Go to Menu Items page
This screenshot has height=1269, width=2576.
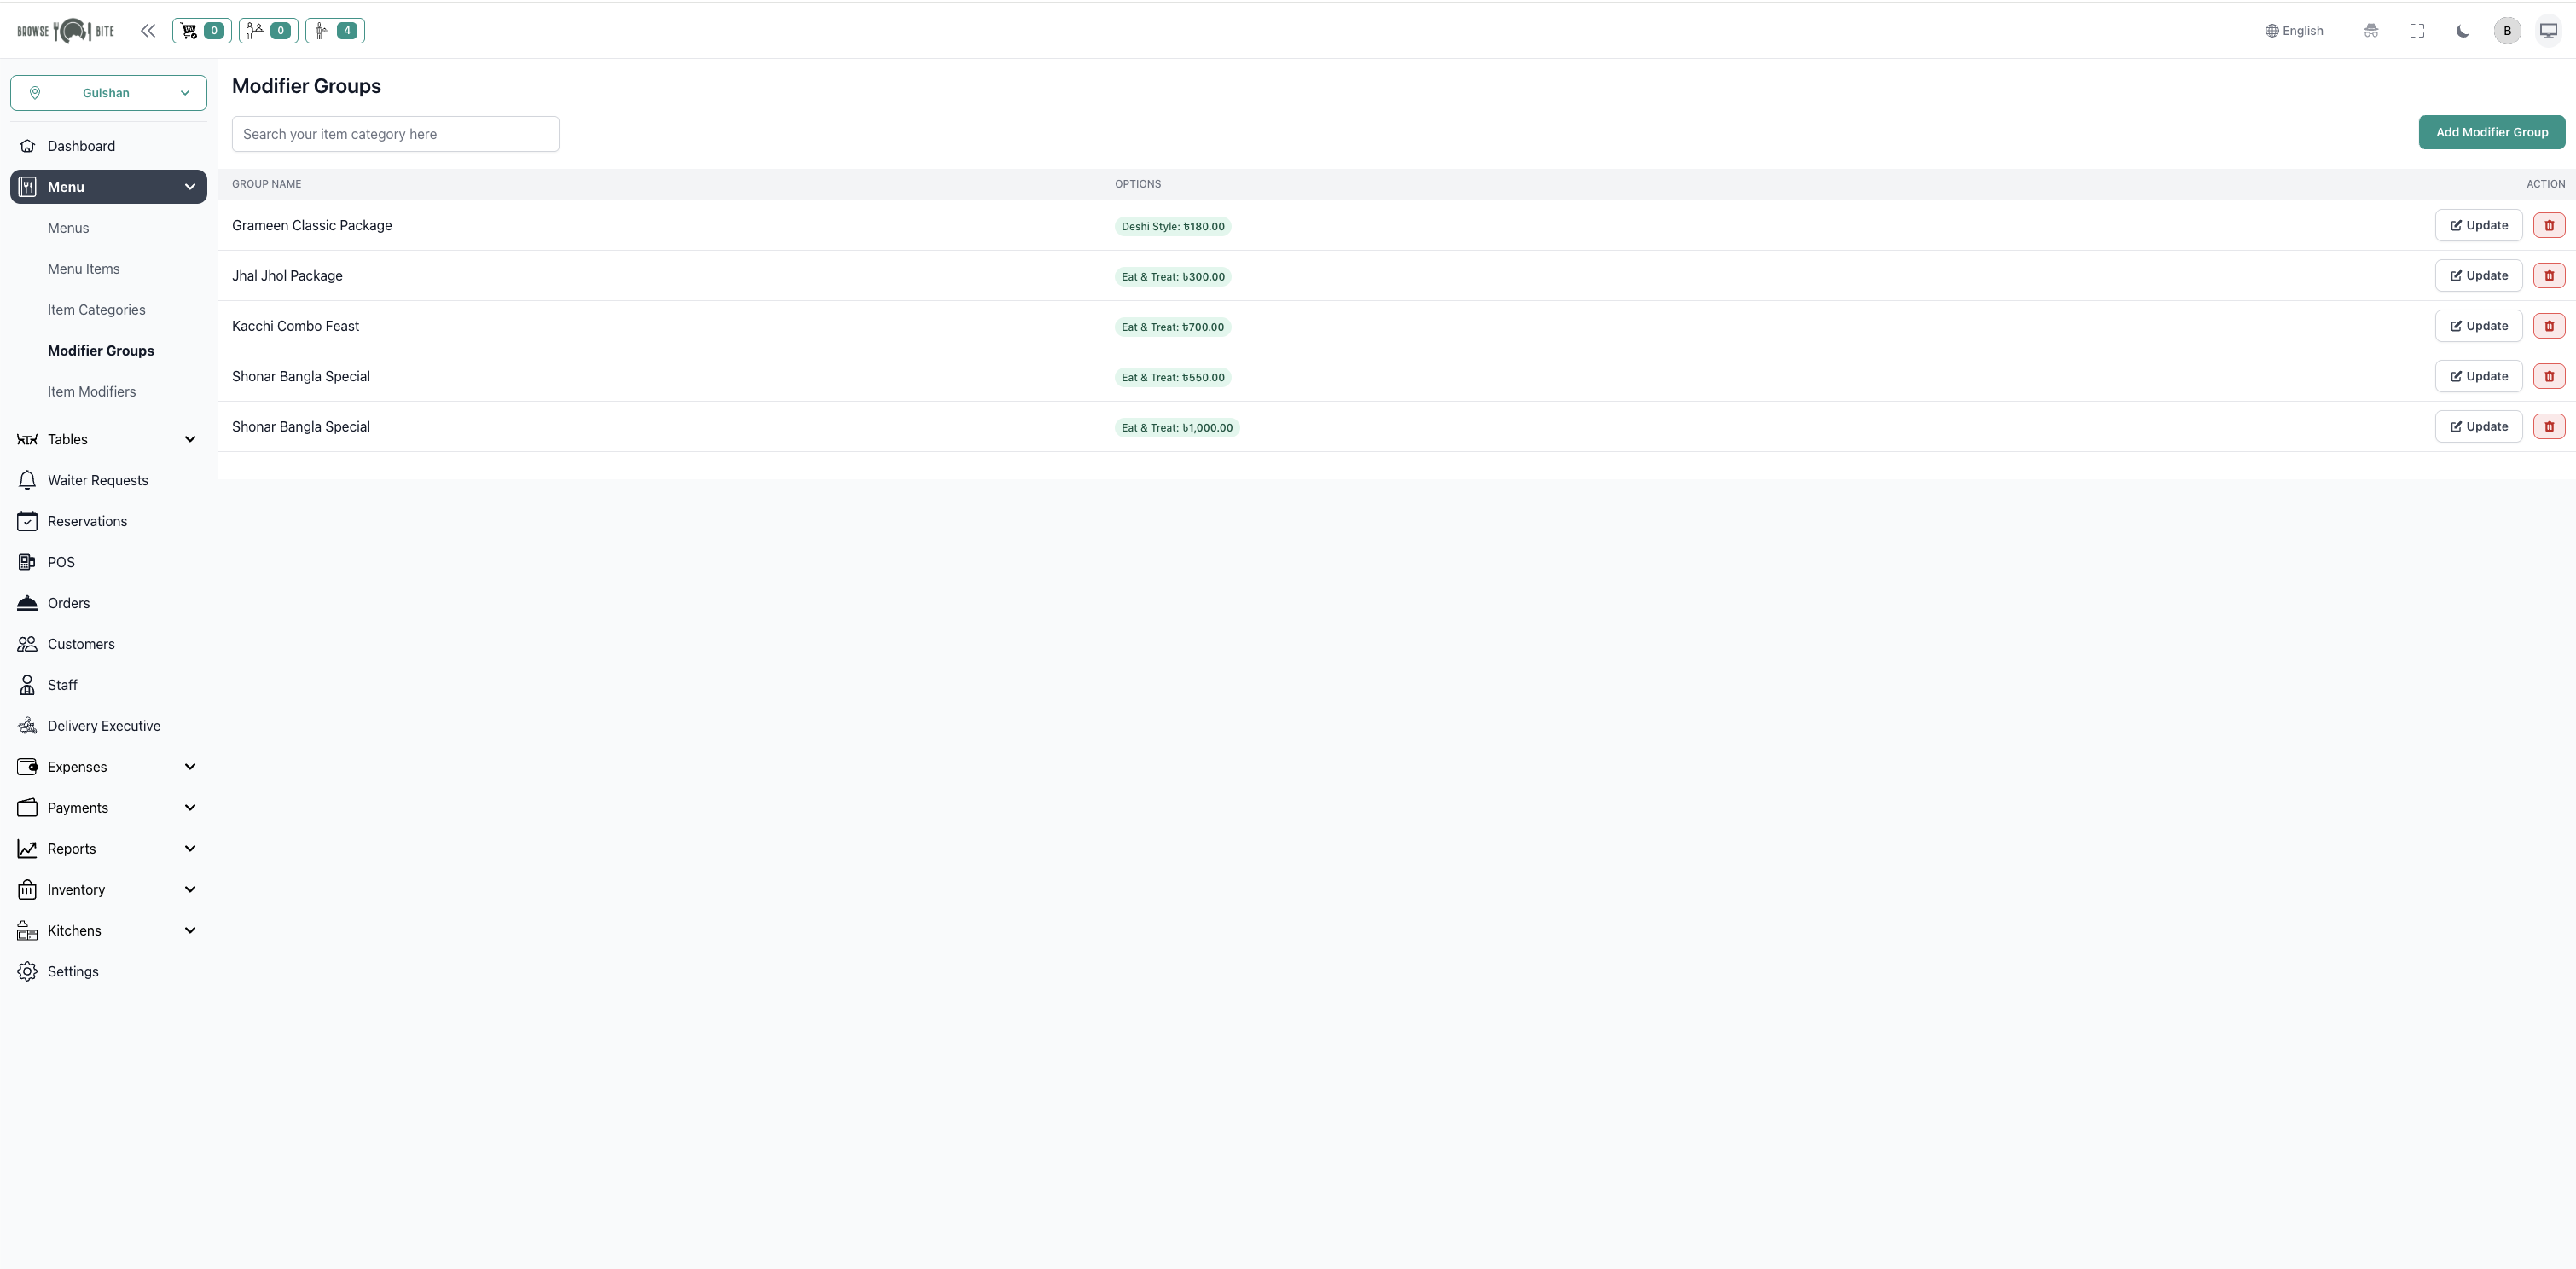84,269
